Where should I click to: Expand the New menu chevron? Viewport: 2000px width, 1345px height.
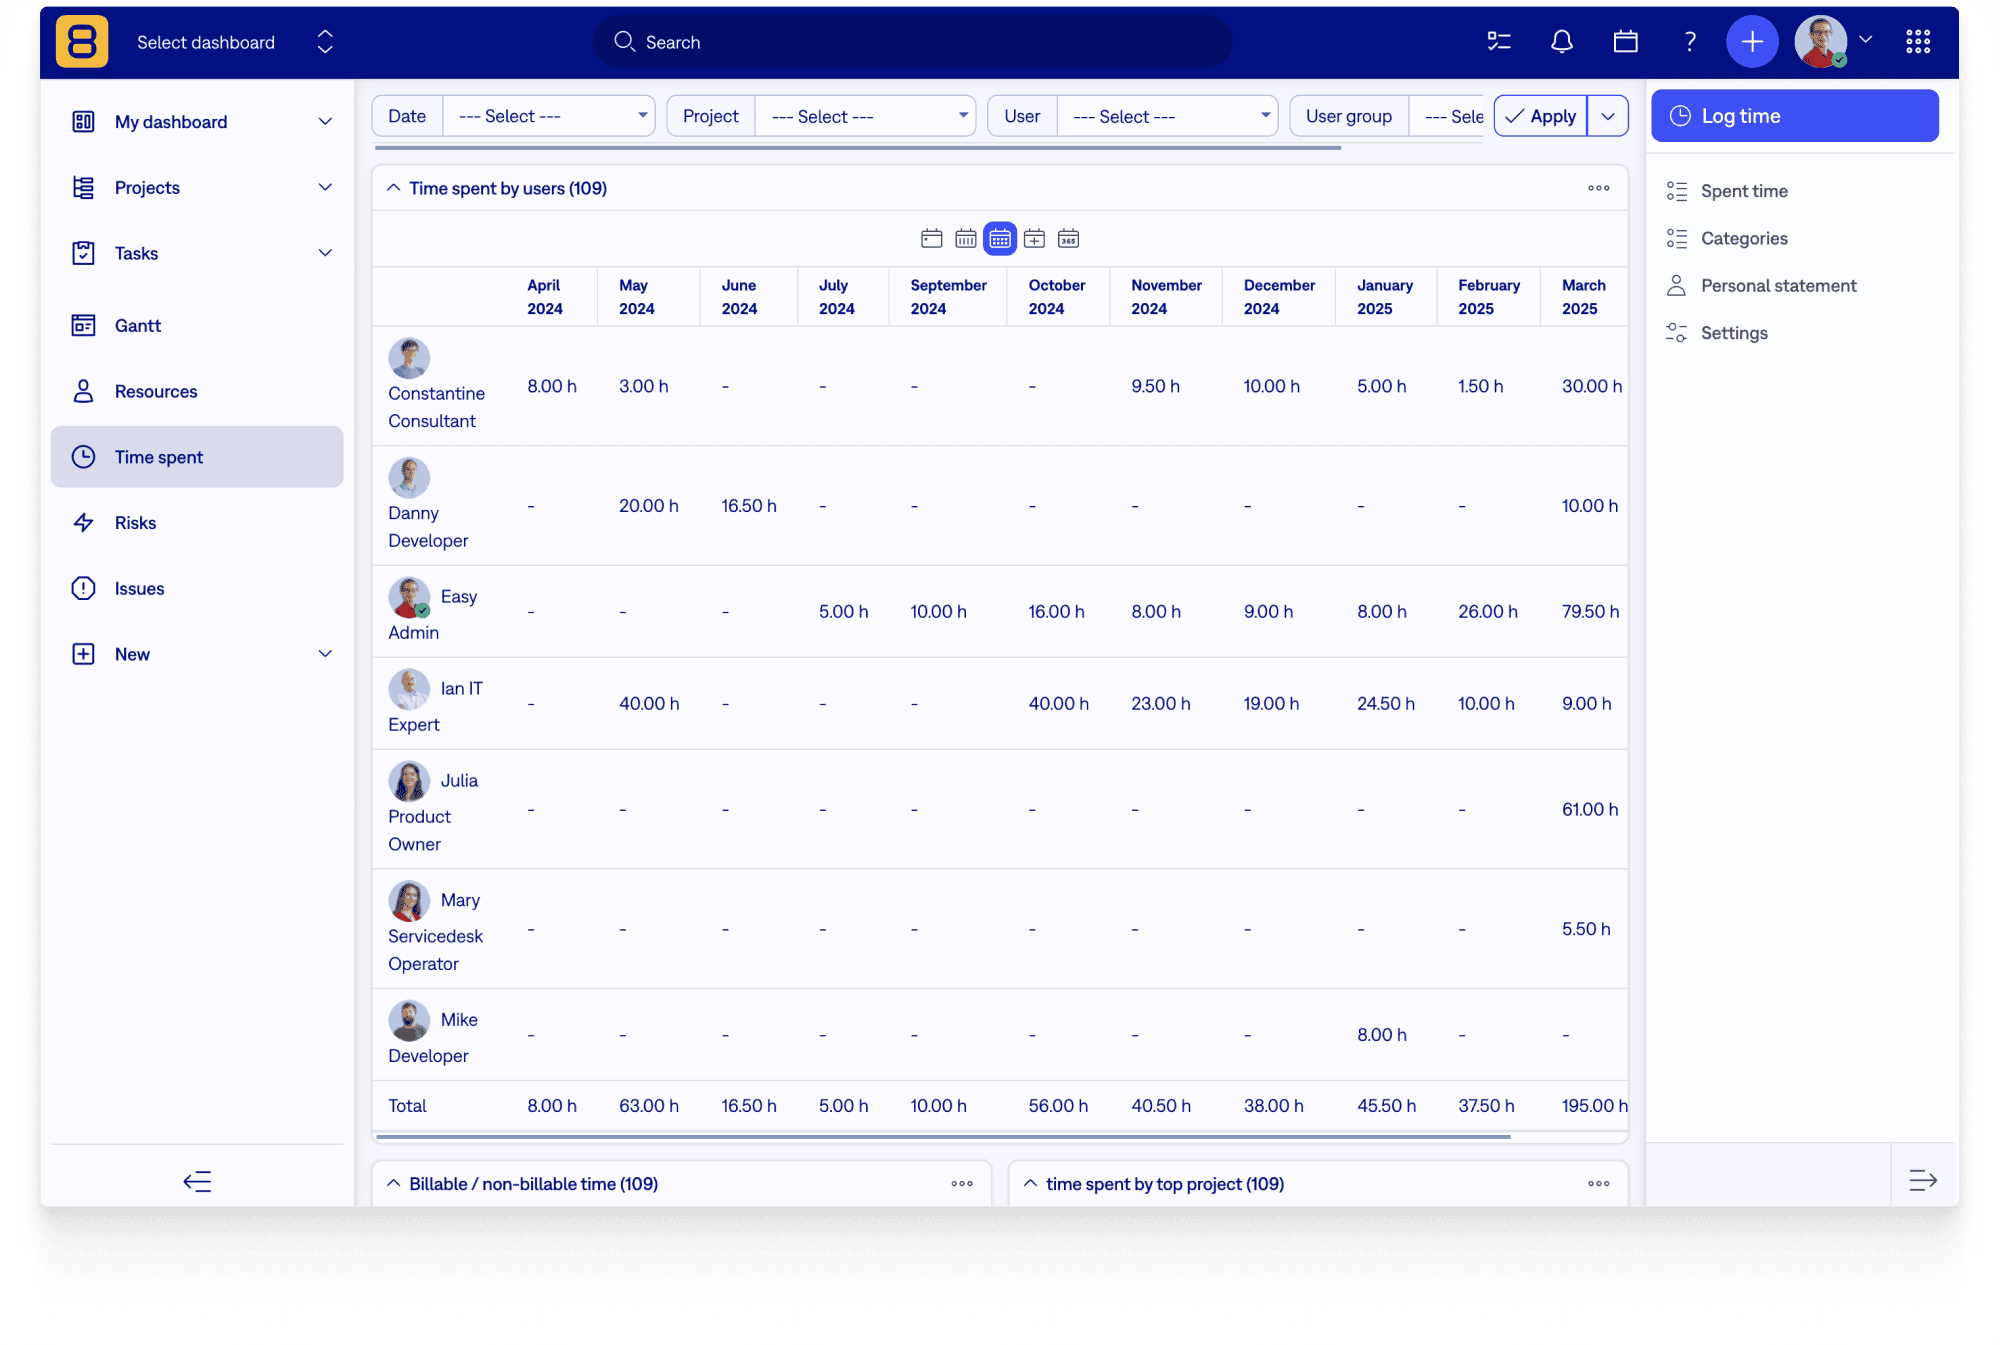(x=325, y=654)
